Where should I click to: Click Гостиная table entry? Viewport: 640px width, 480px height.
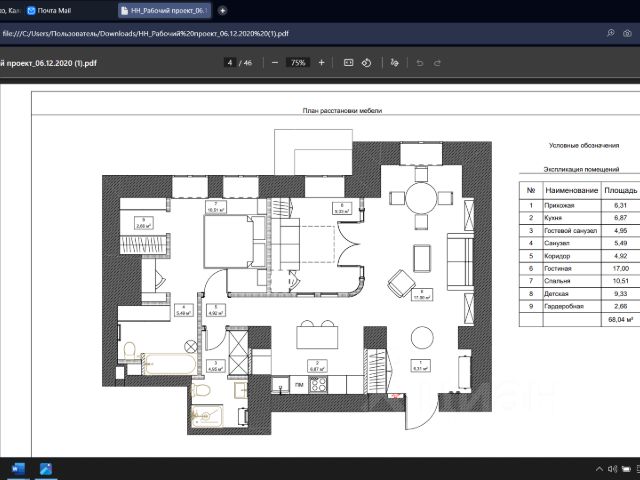[x=558, y=268]
